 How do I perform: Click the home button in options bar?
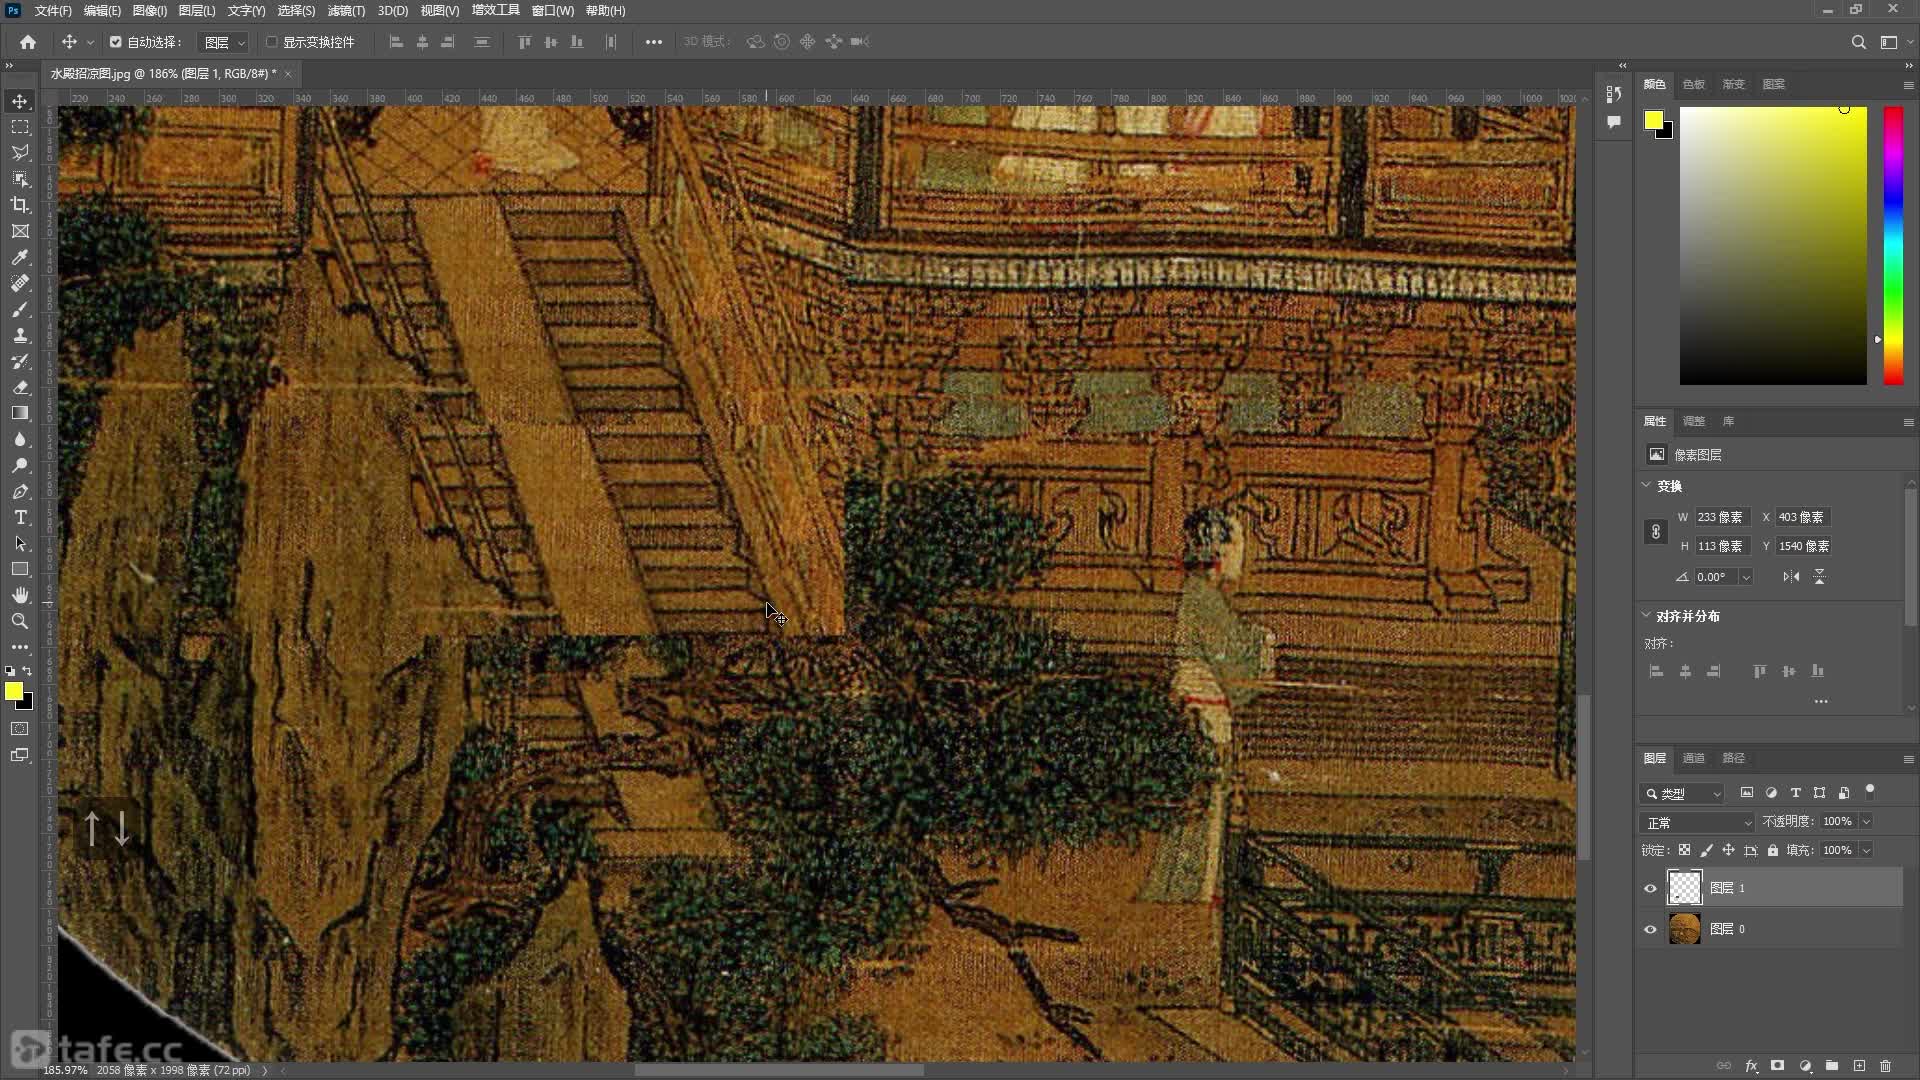click(x=28, y=42)
